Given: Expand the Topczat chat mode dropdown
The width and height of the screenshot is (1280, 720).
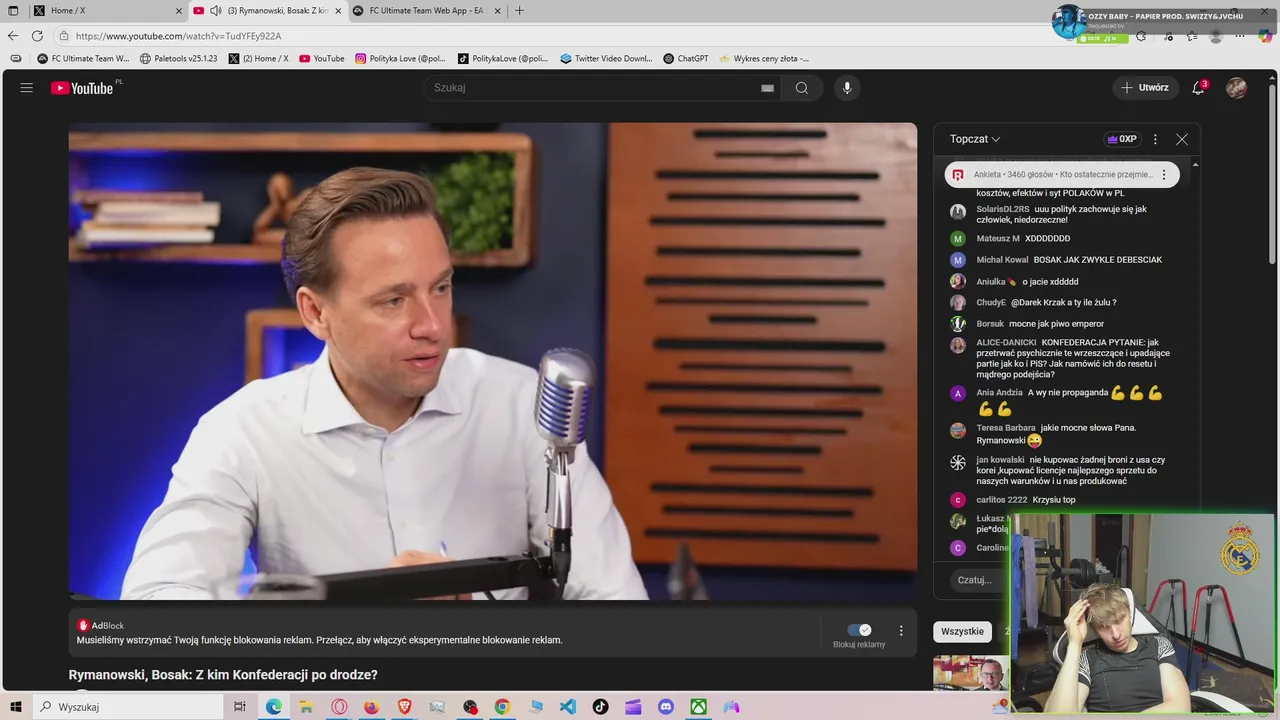Looking at the screenshot, I should 975,139.
